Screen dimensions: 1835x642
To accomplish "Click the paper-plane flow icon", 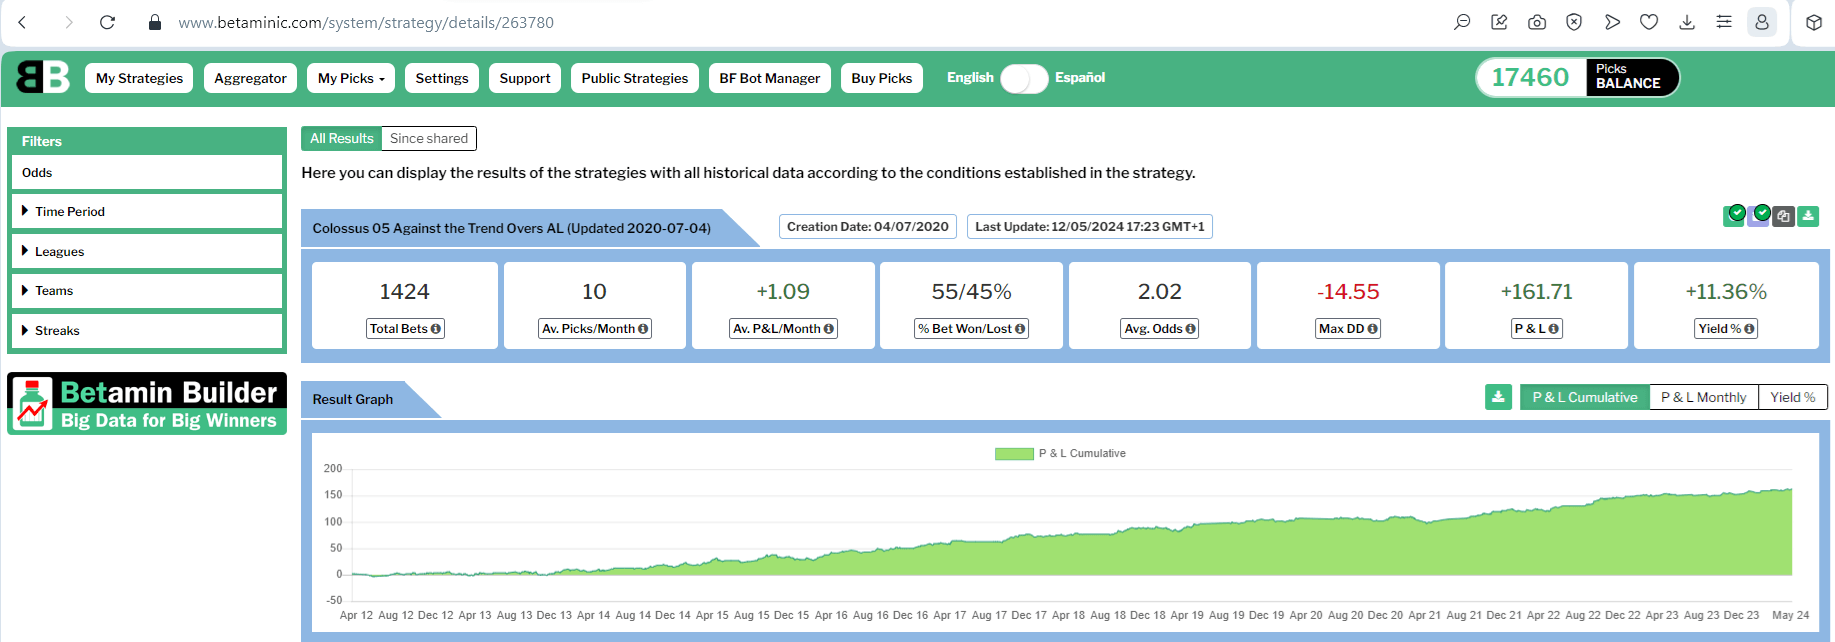I will pos(1612,22).
